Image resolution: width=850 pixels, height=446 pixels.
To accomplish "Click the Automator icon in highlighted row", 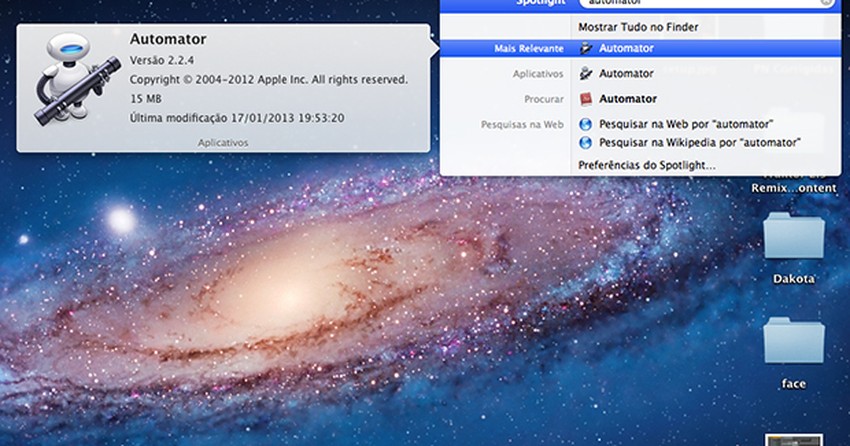I will tap(585, 48).
